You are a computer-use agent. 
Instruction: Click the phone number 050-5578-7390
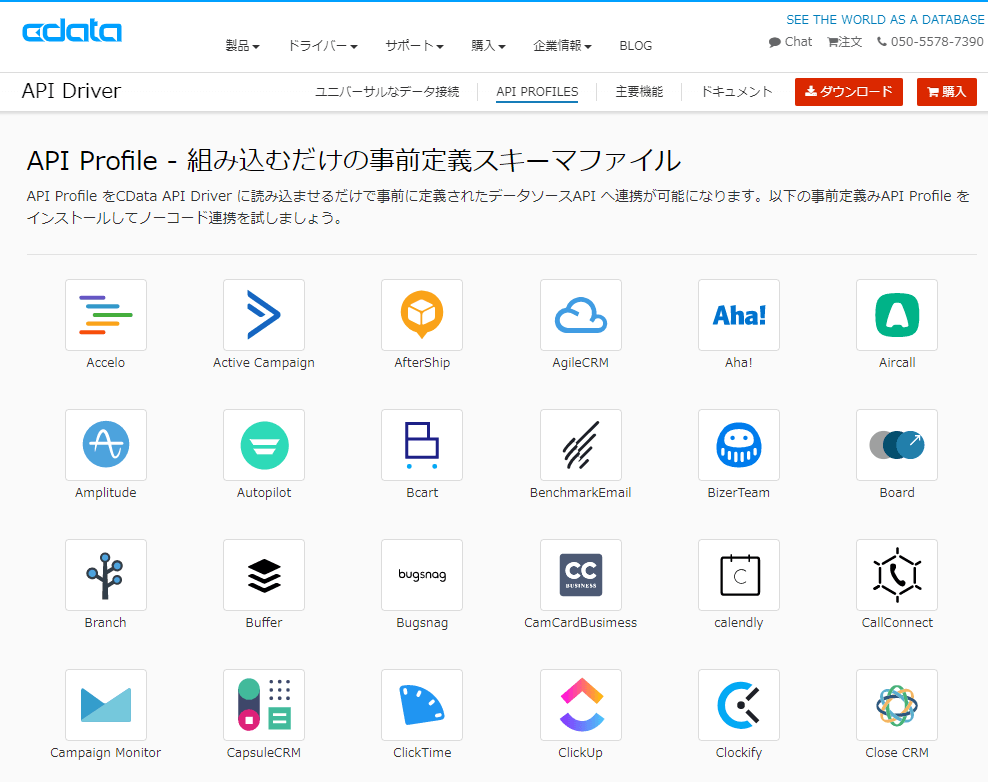pyautogui.click(x=930, y=42)
